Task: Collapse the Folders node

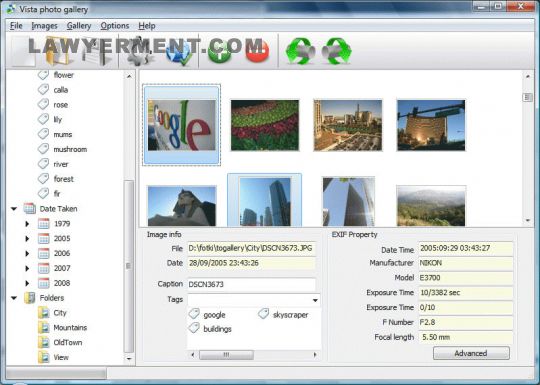Action: 14,298
